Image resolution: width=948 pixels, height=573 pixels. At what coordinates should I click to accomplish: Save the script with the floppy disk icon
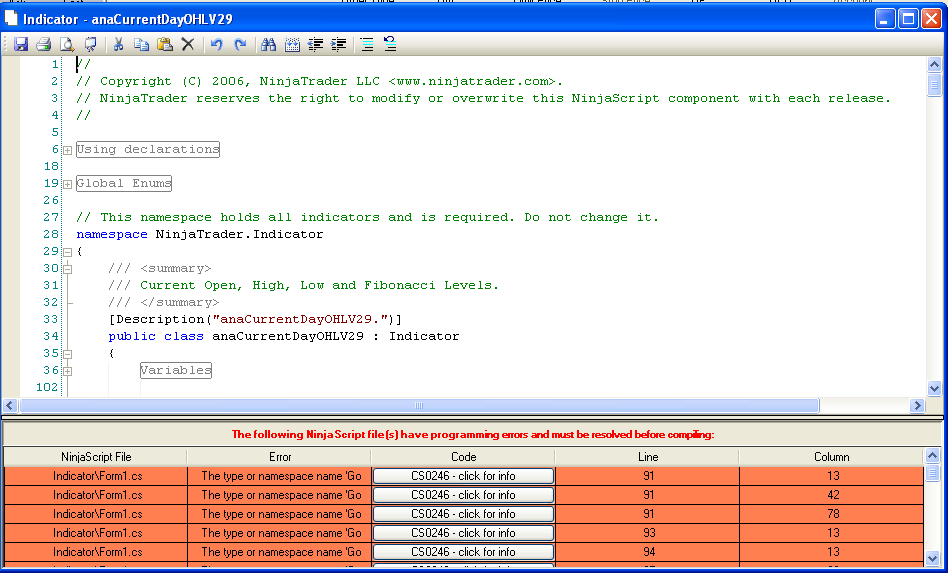(21, 44)
